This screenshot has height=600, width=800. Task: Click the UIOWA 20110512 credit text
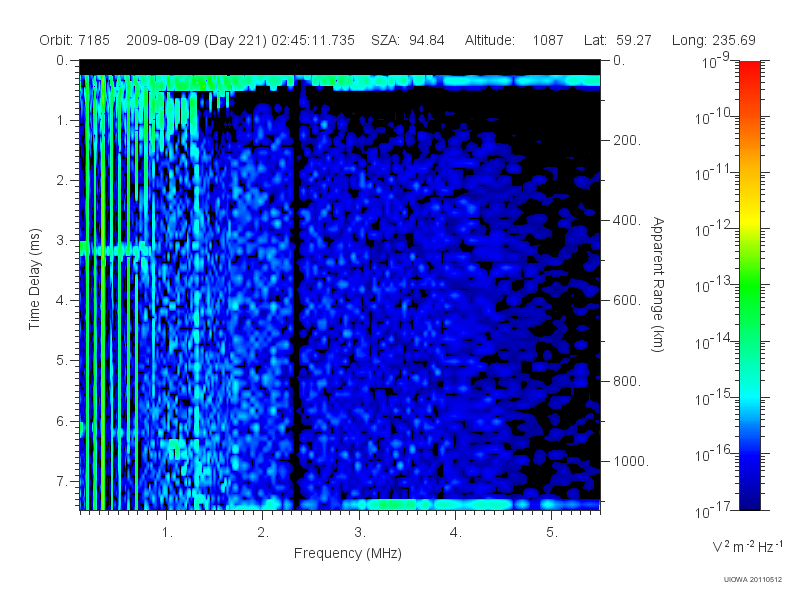pos(753,579)
